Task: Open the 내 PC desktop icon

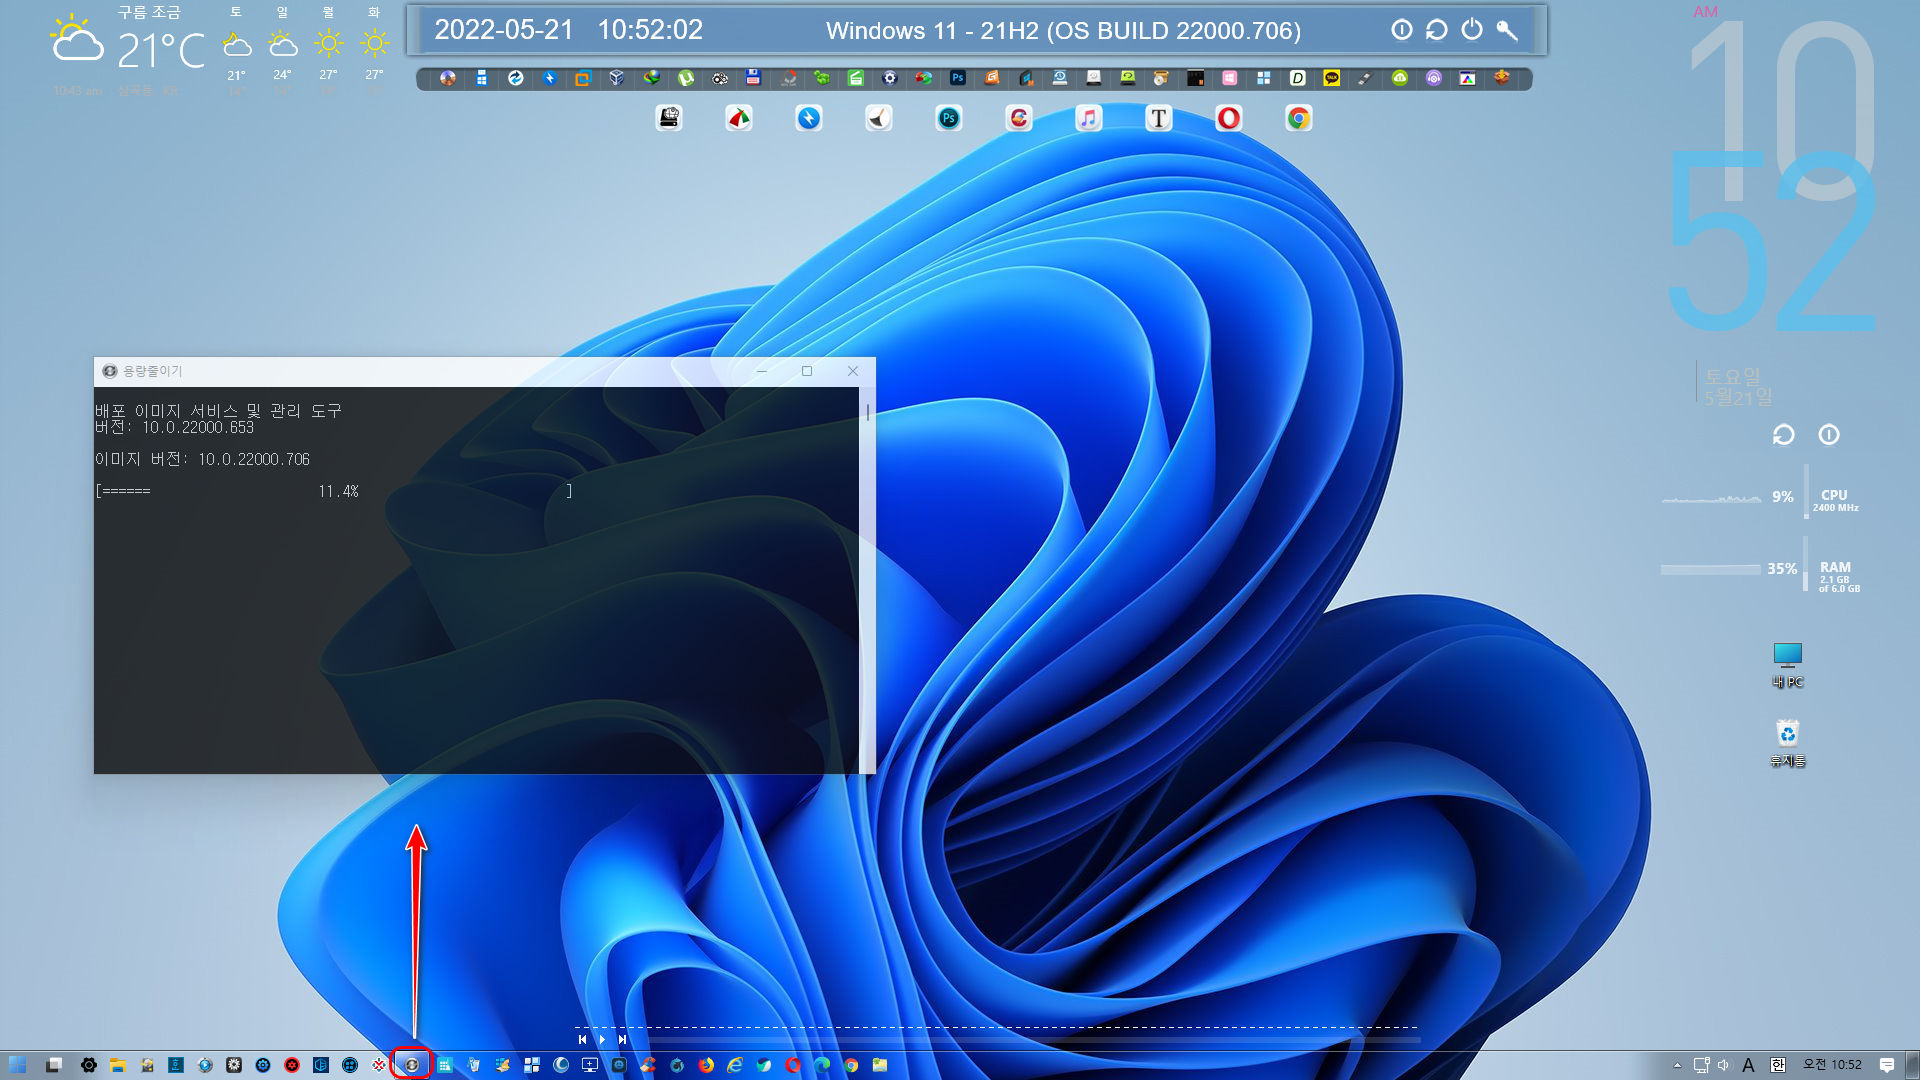Action: [x=1787, y=665]
